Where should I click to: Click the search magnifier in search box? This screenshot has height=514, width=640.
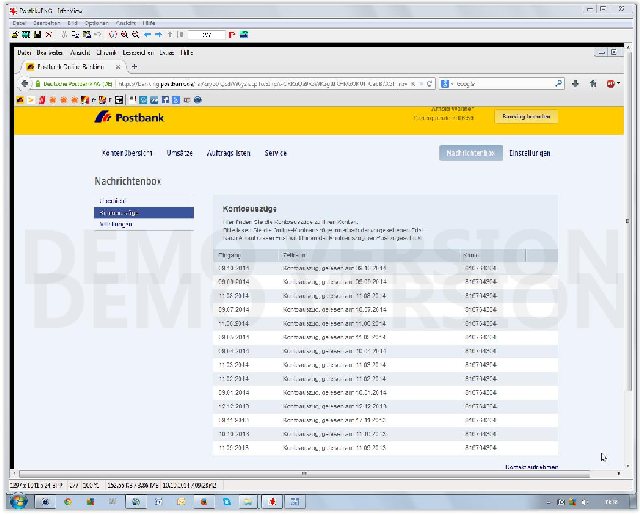click(558, 84)
